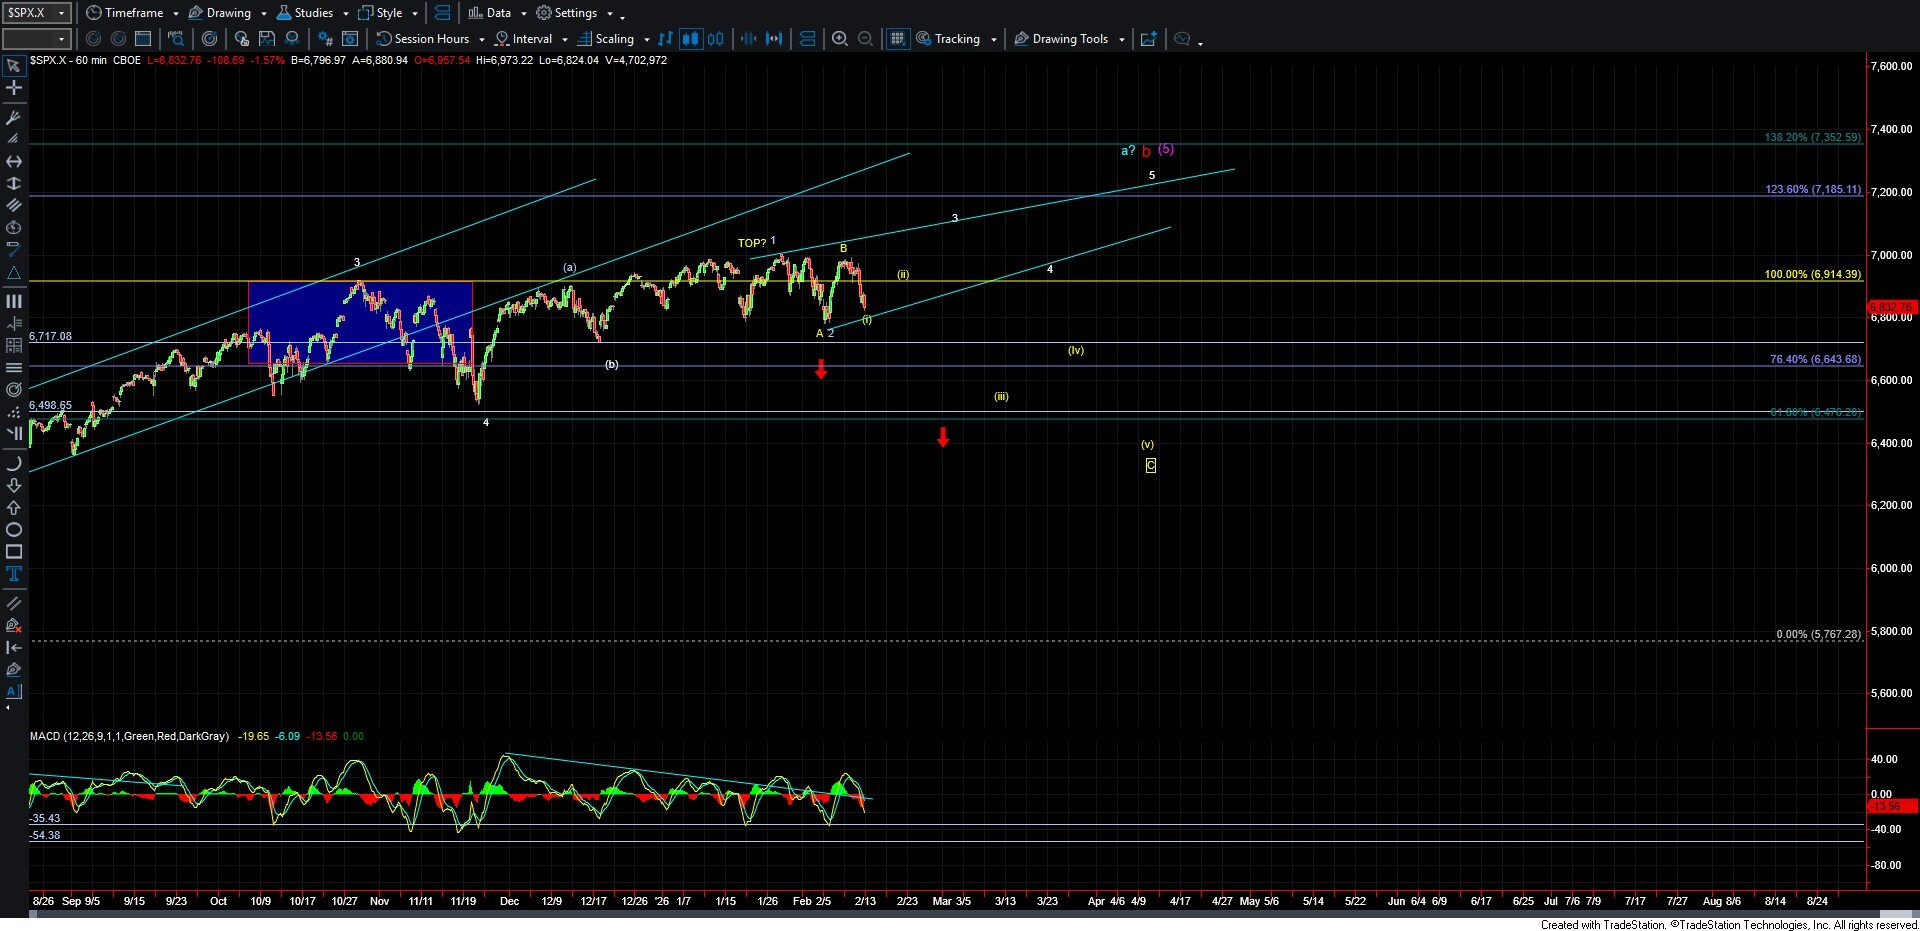
Task: Toggle candlestick bar style
Action: (x=690, y=39)
